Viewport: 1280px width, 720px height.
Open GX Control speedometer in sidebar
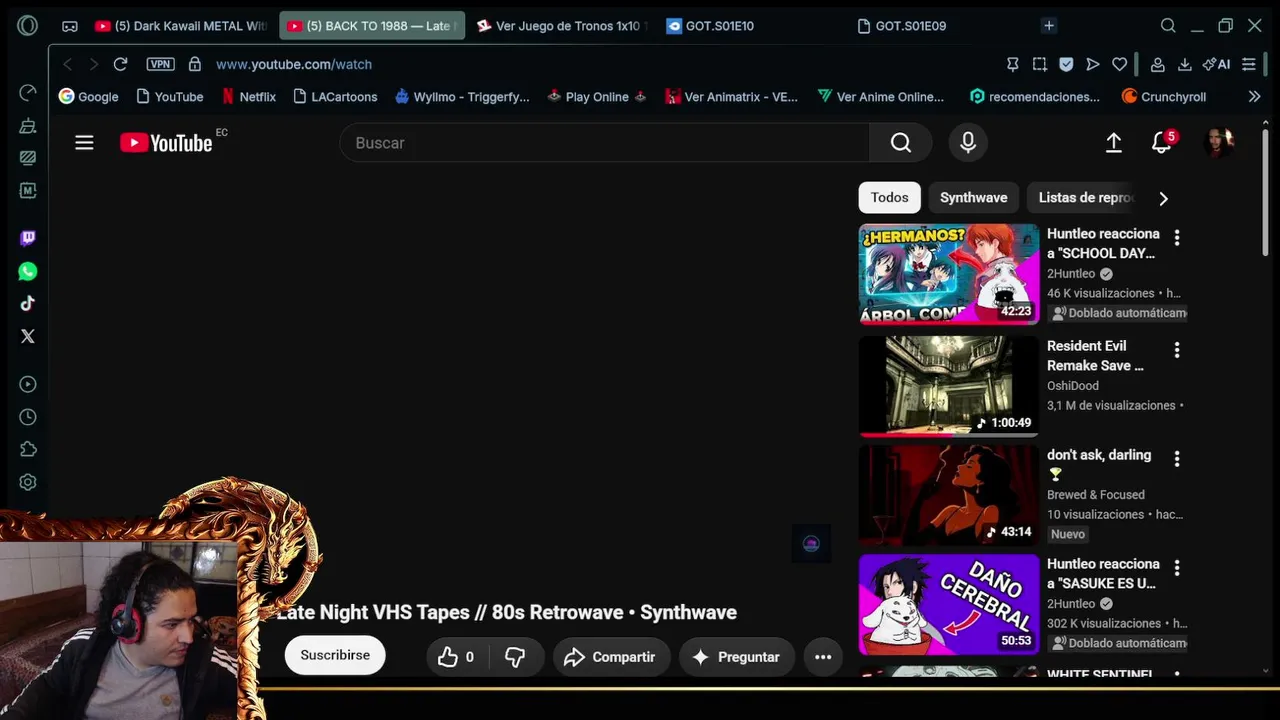tap(28, 93)
